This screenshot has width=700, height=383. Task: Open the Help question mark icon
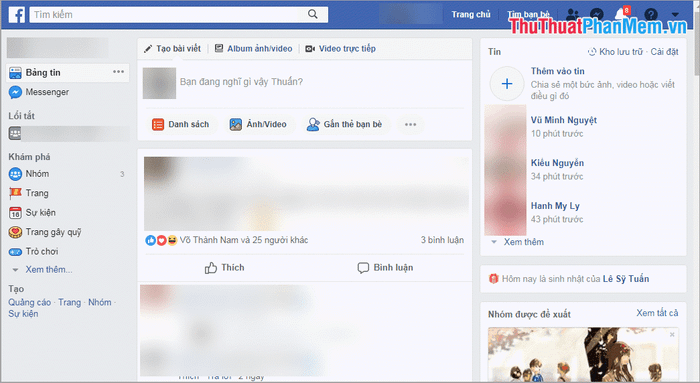[651, 15]
